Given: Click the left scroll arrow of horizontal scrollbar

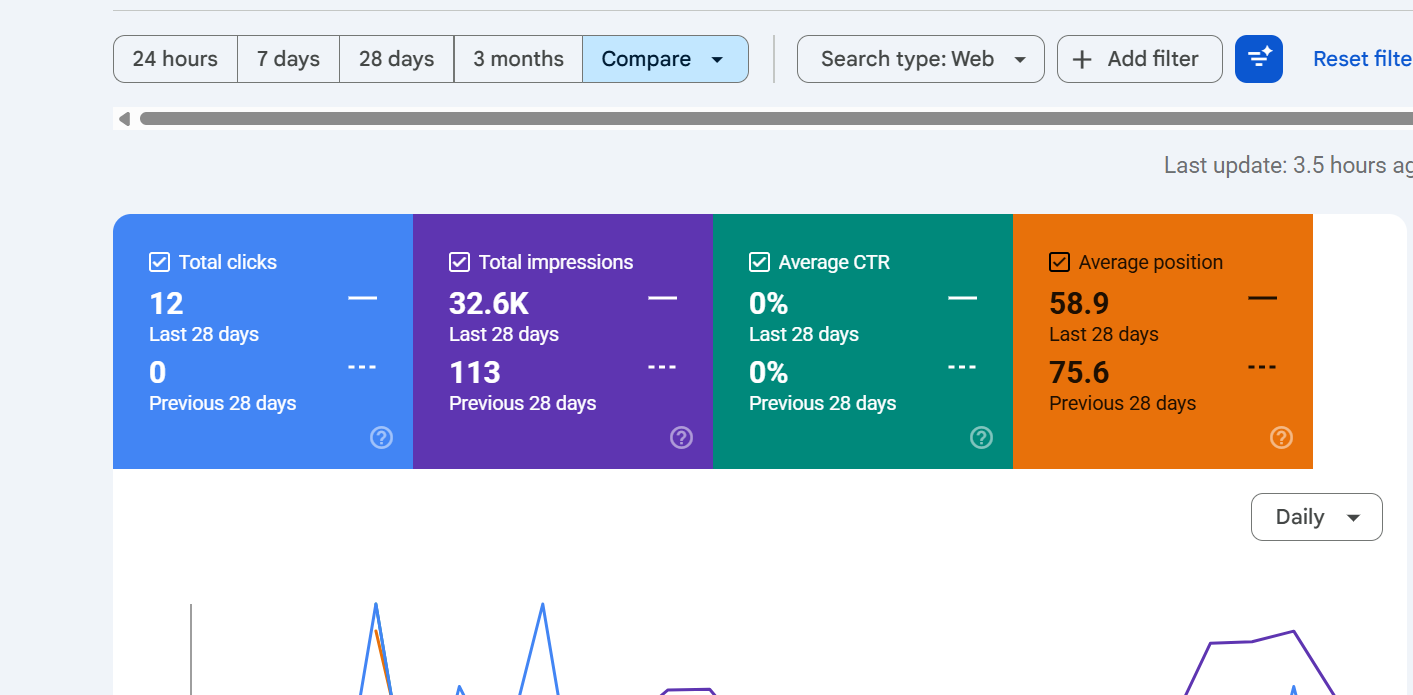Looking at the screenshot, I should pos(124,119).
